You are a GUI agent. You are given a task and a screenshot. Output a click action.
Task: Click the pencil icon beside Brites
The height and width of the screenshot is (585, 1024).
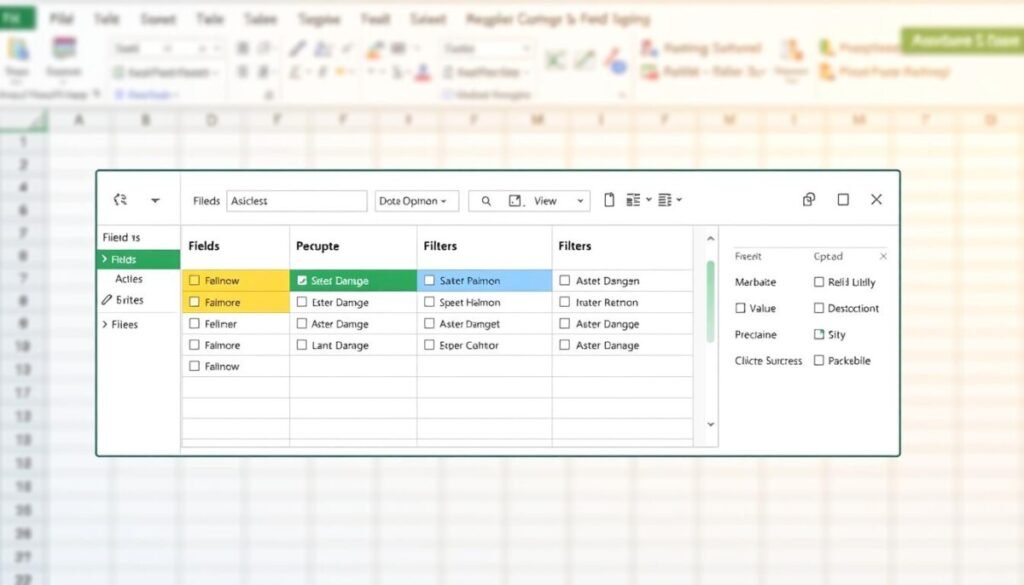(107, 300)
